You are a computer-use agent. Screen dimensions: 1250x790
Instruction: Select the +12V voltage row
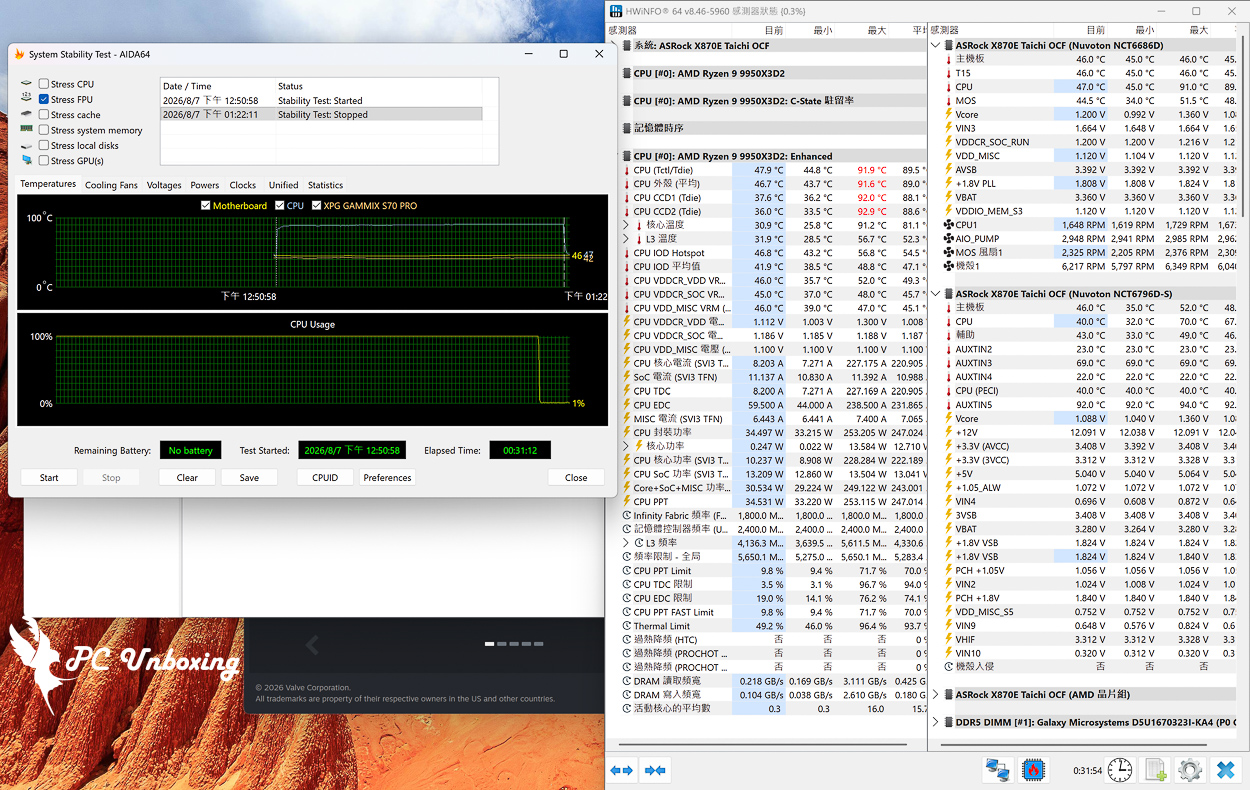click(x=1088, y=432)
